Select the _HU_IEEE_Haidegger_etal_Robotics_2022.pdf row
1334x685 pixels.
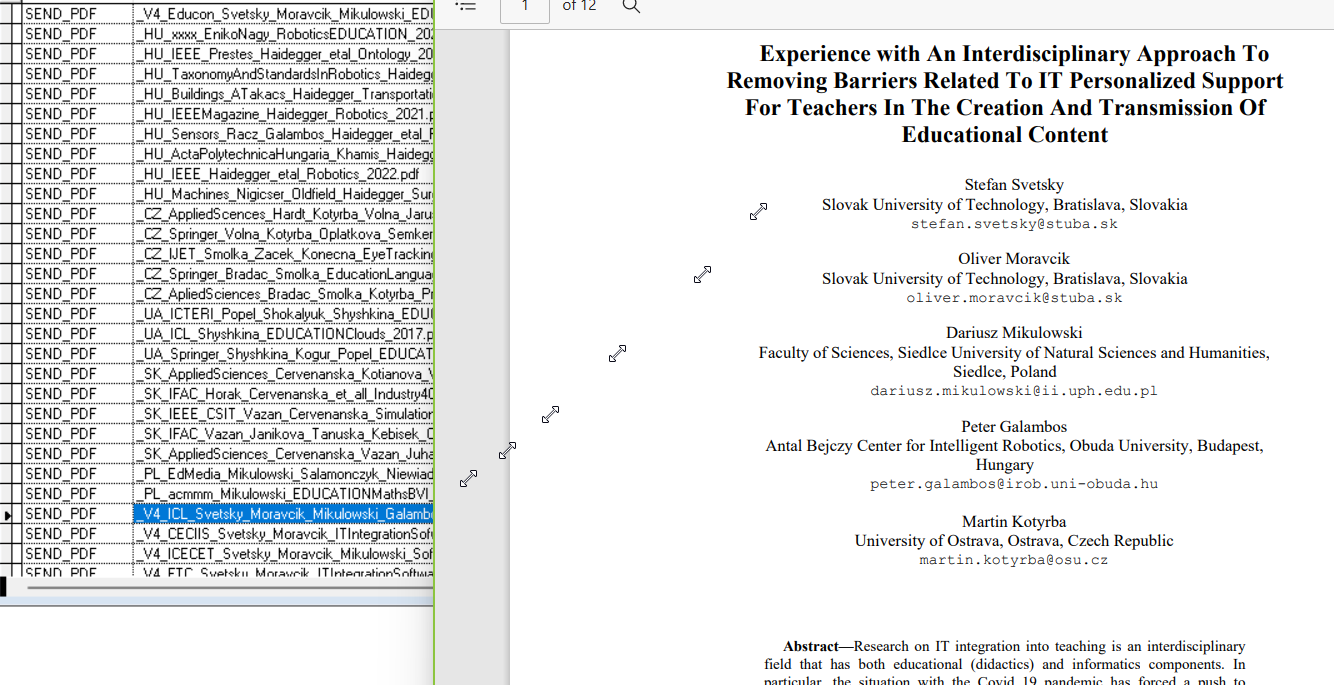point(283,174)
